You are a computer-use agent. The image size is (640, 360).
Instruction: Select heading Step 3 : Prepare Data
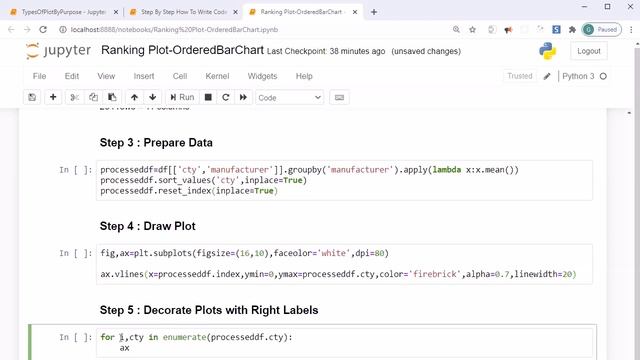[156, 143]
